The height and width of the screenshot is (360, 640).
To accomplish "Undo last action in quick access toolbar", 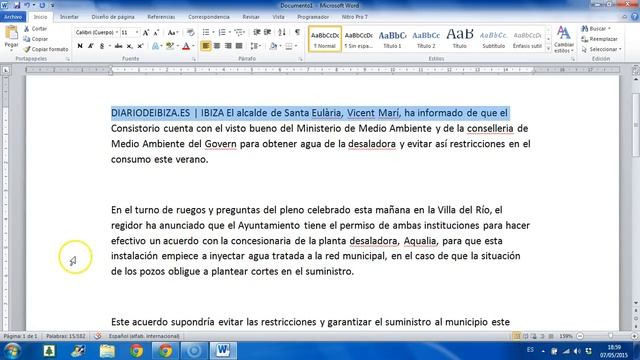I will click(x=27, y=5).
